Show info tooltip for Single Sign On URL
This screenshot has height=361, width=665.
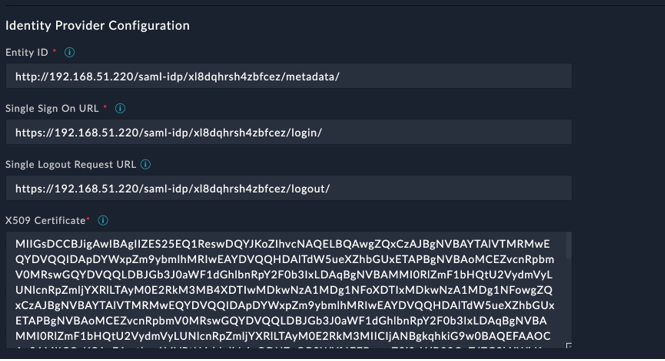(120, 108)
